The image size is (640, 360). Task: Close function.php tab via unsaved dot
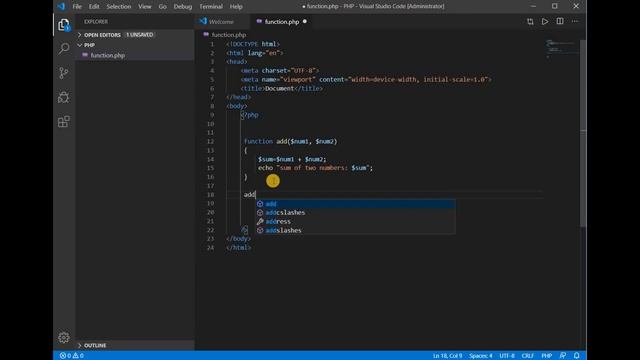click(304, 22)
